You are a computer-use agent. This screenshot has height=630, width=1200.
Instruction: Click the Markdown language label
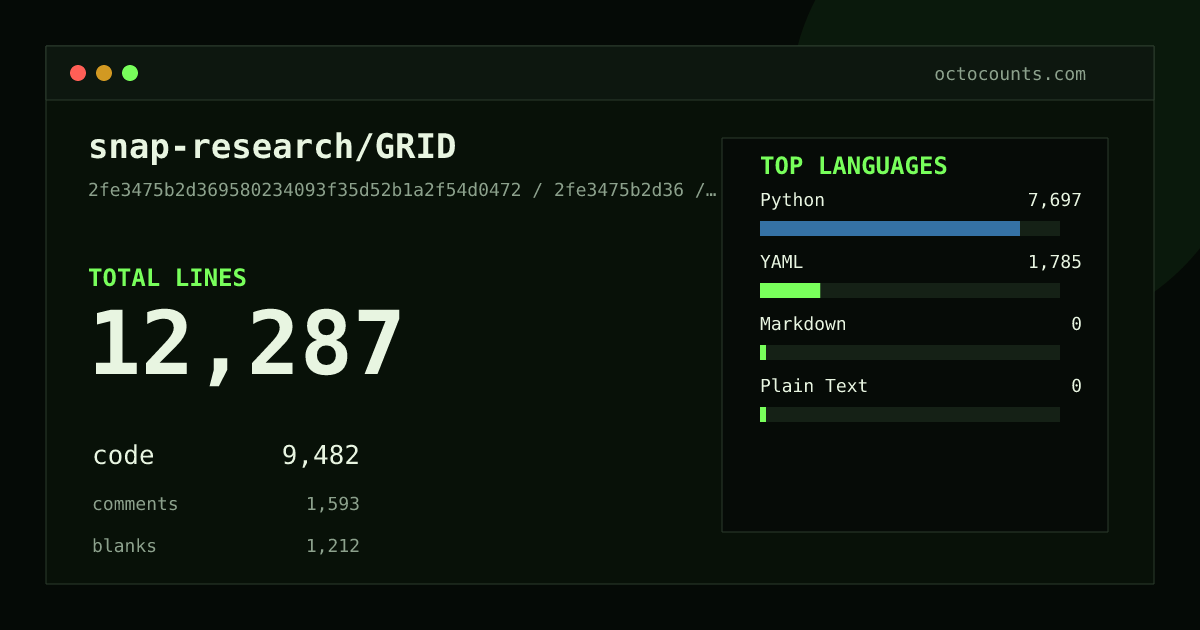point(803,324)
